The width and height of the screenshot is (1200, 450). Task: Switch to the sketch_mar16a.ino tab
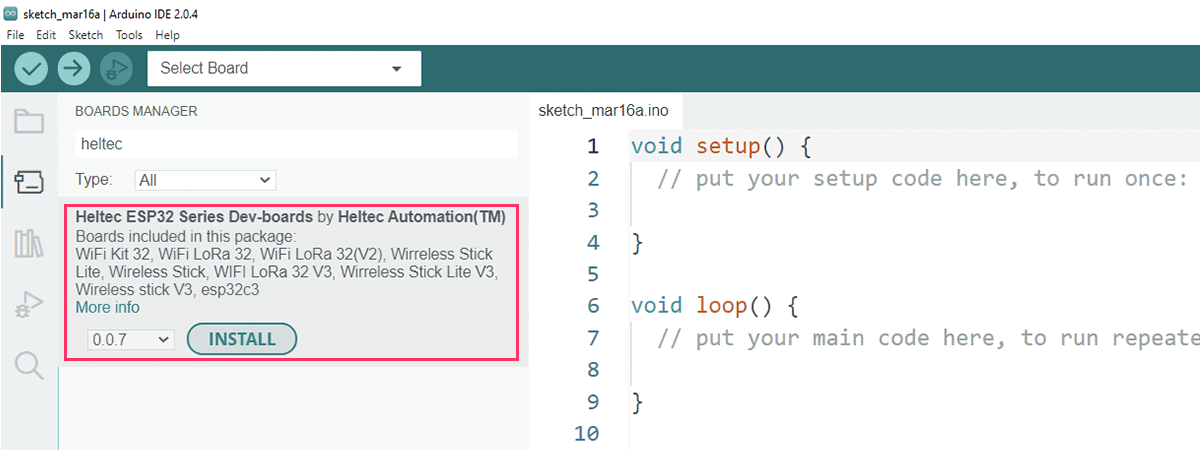[x=603, y=110]
